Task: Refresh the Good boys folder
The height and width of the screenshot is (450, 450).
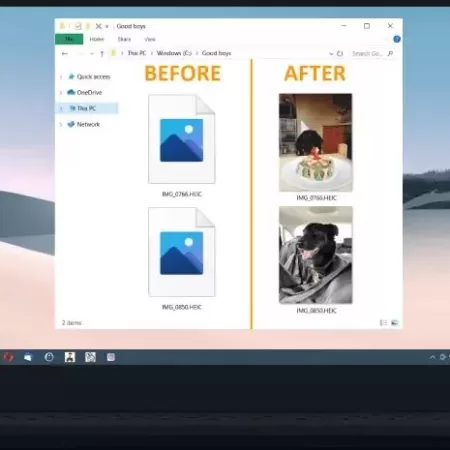Action: (x=340, y=54)
